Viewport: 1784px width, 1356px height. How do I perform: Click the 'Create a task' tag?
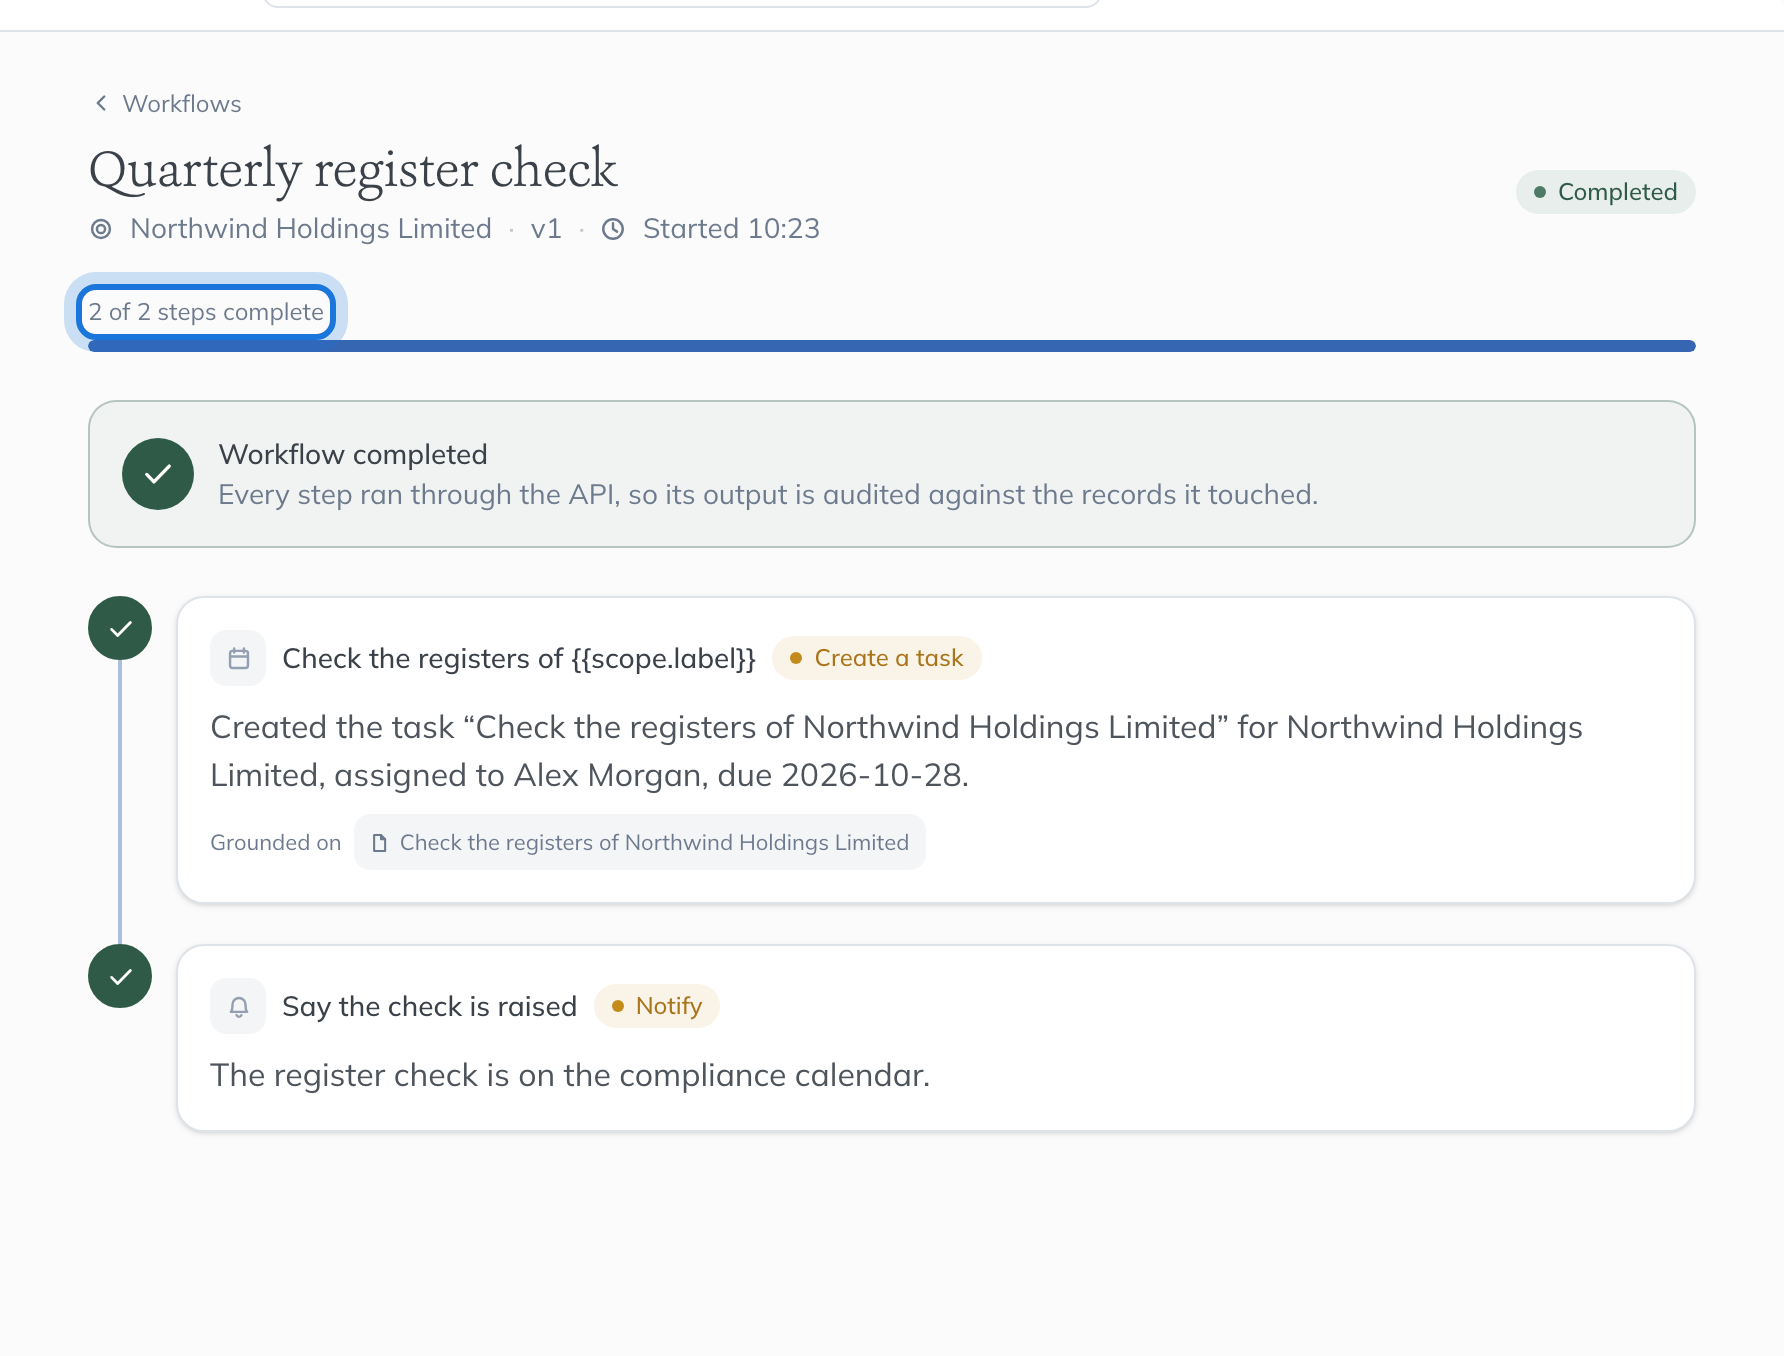877,658
